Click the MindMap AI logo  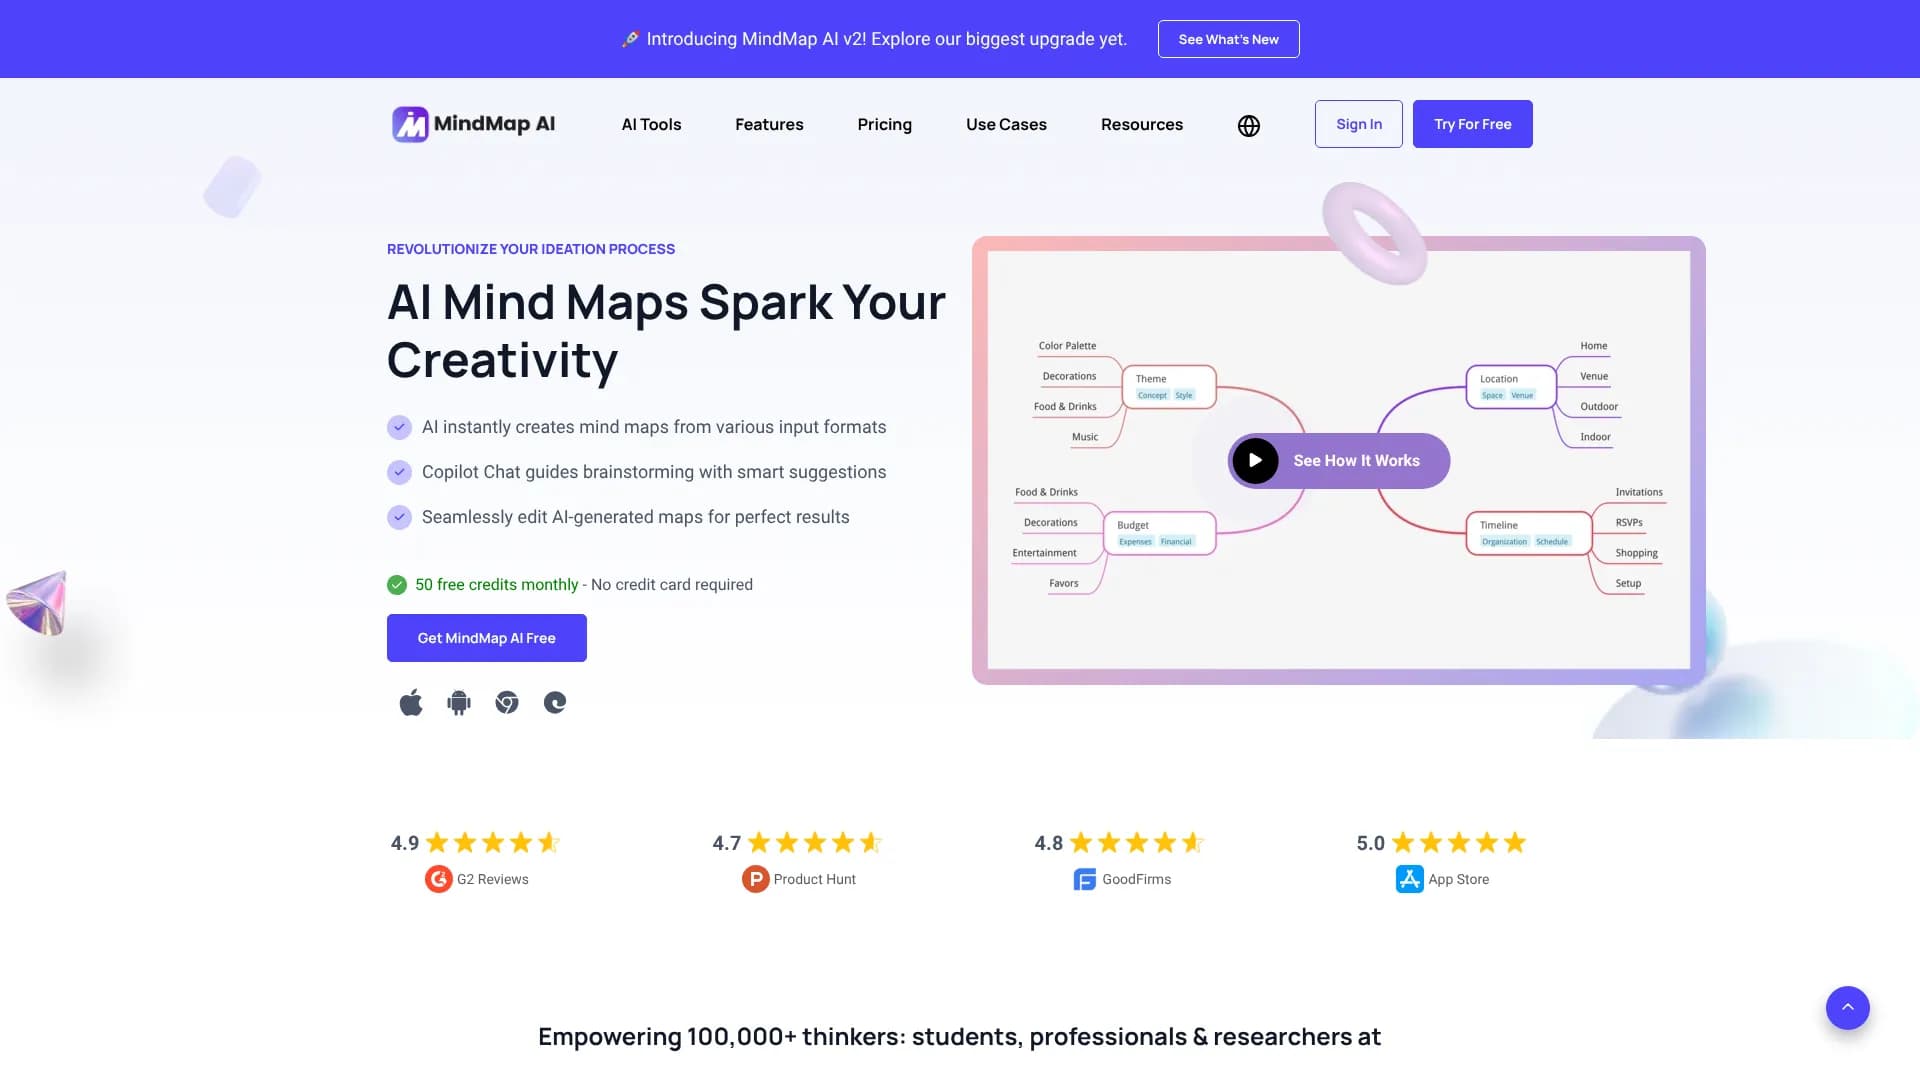click(473, 124)
